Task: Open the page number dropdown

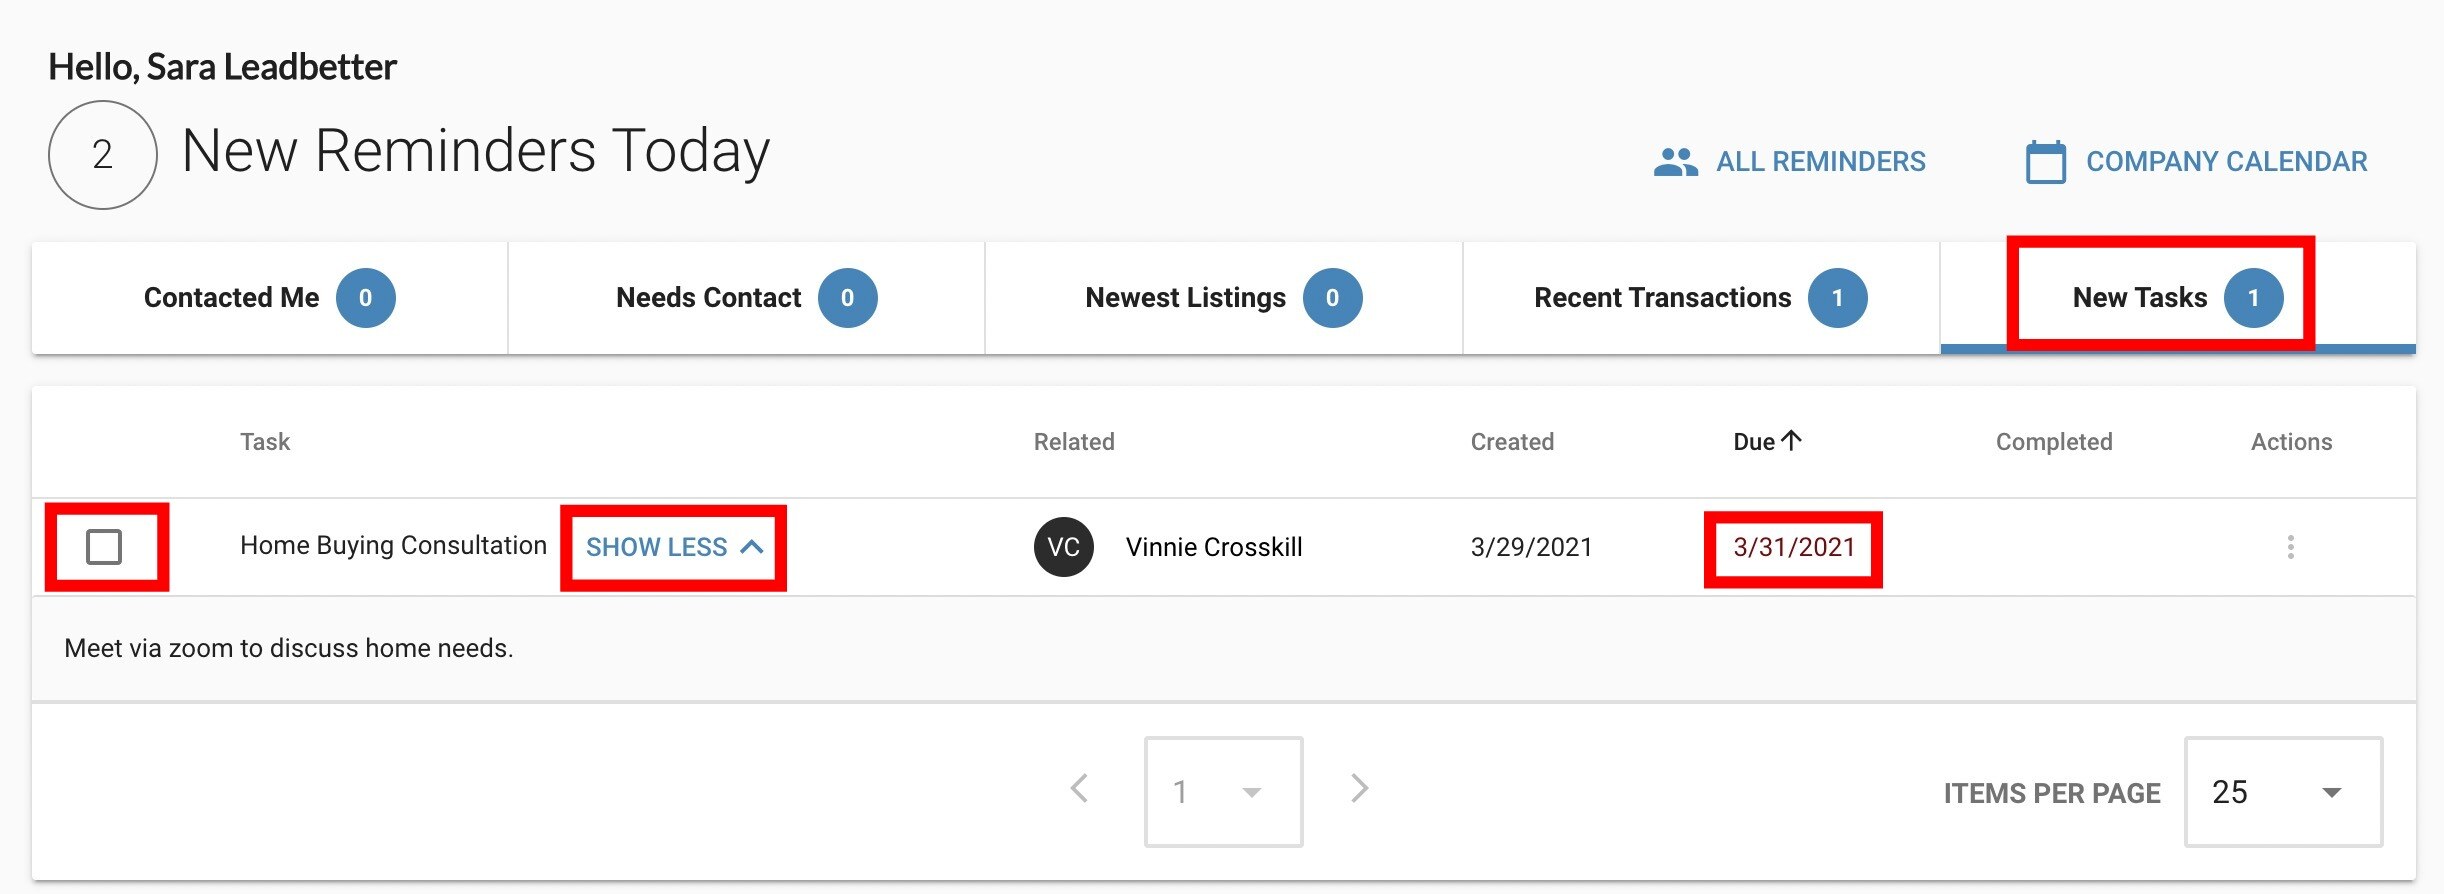Action: 1223,792
